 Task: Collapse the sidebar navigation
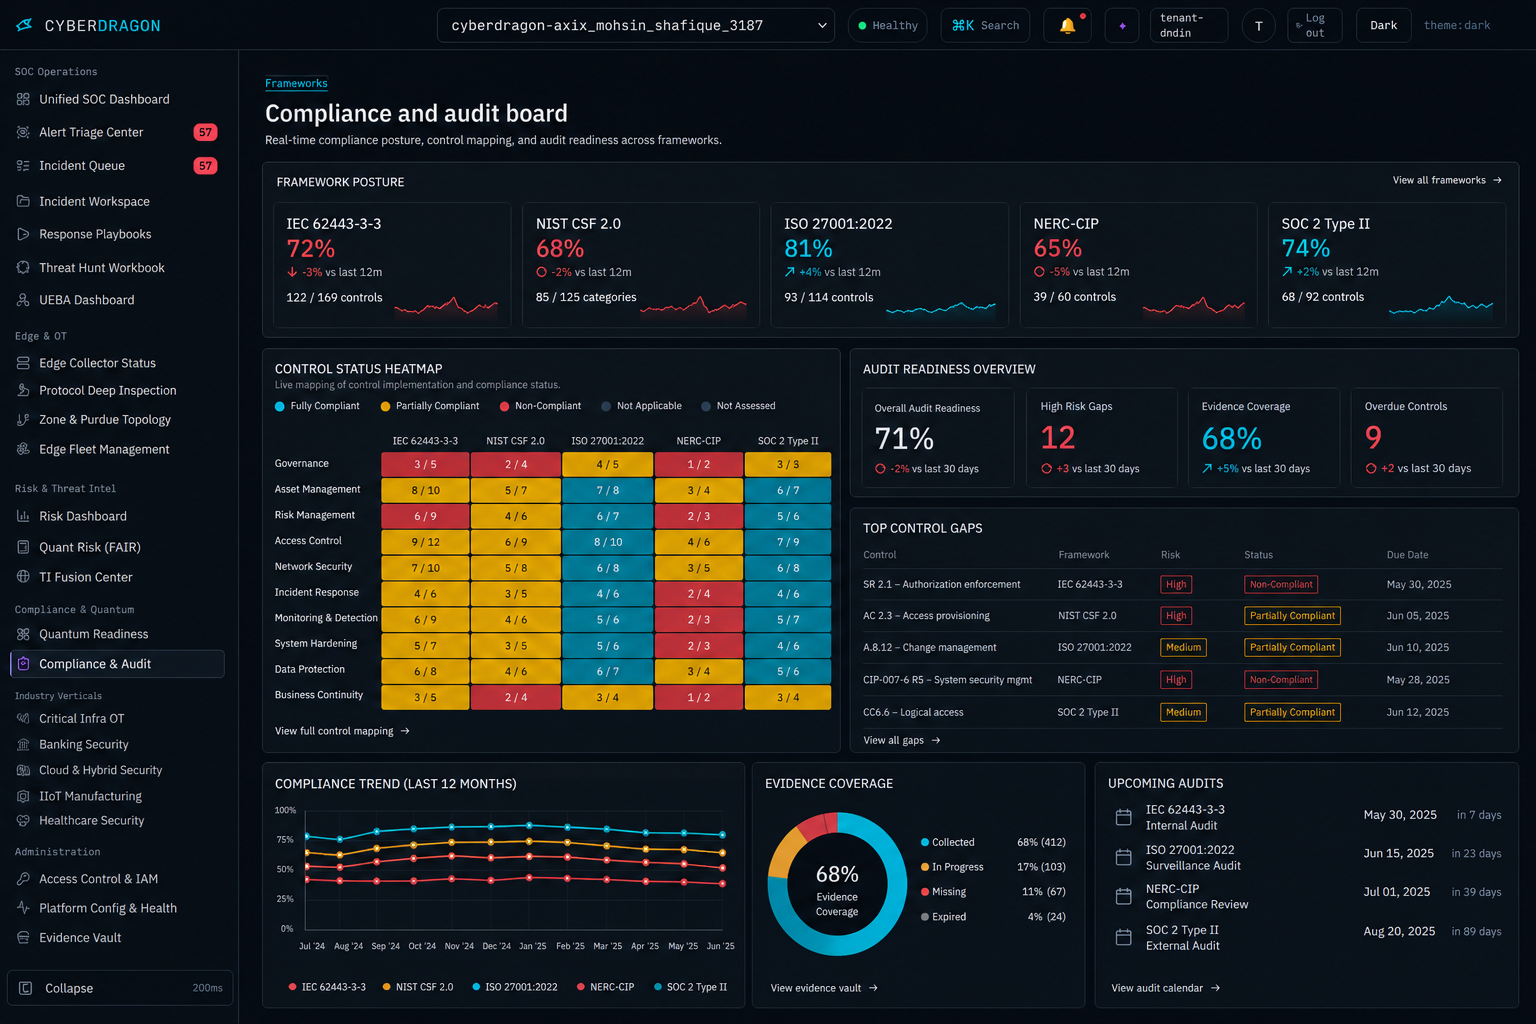[120, 988]
